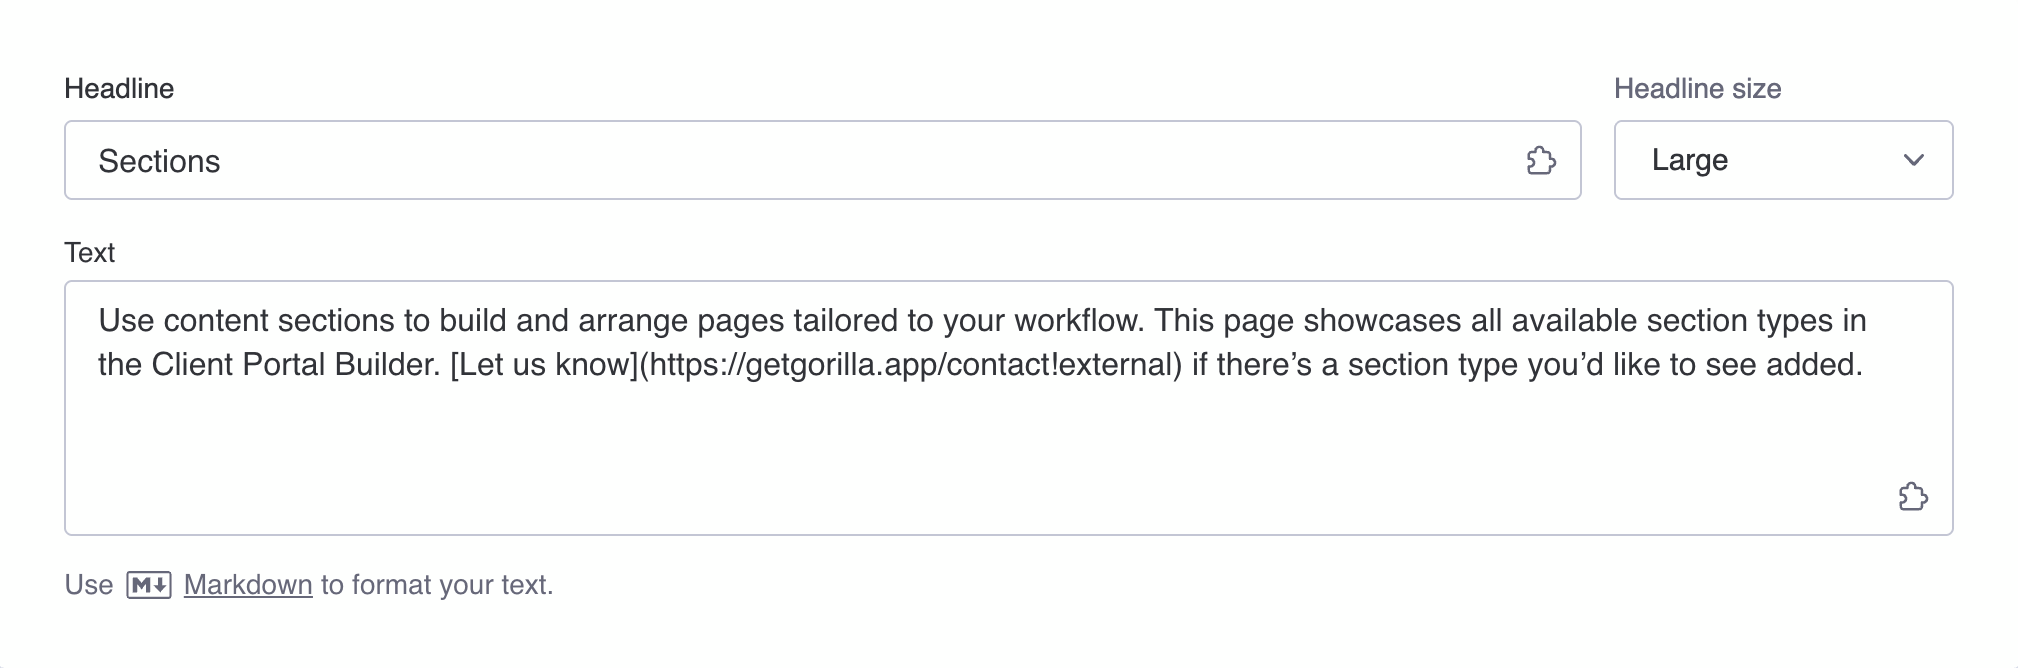Click the Headline size label
The image size is (2018, 668).
pyautogui.click(x=1697, y=89)
